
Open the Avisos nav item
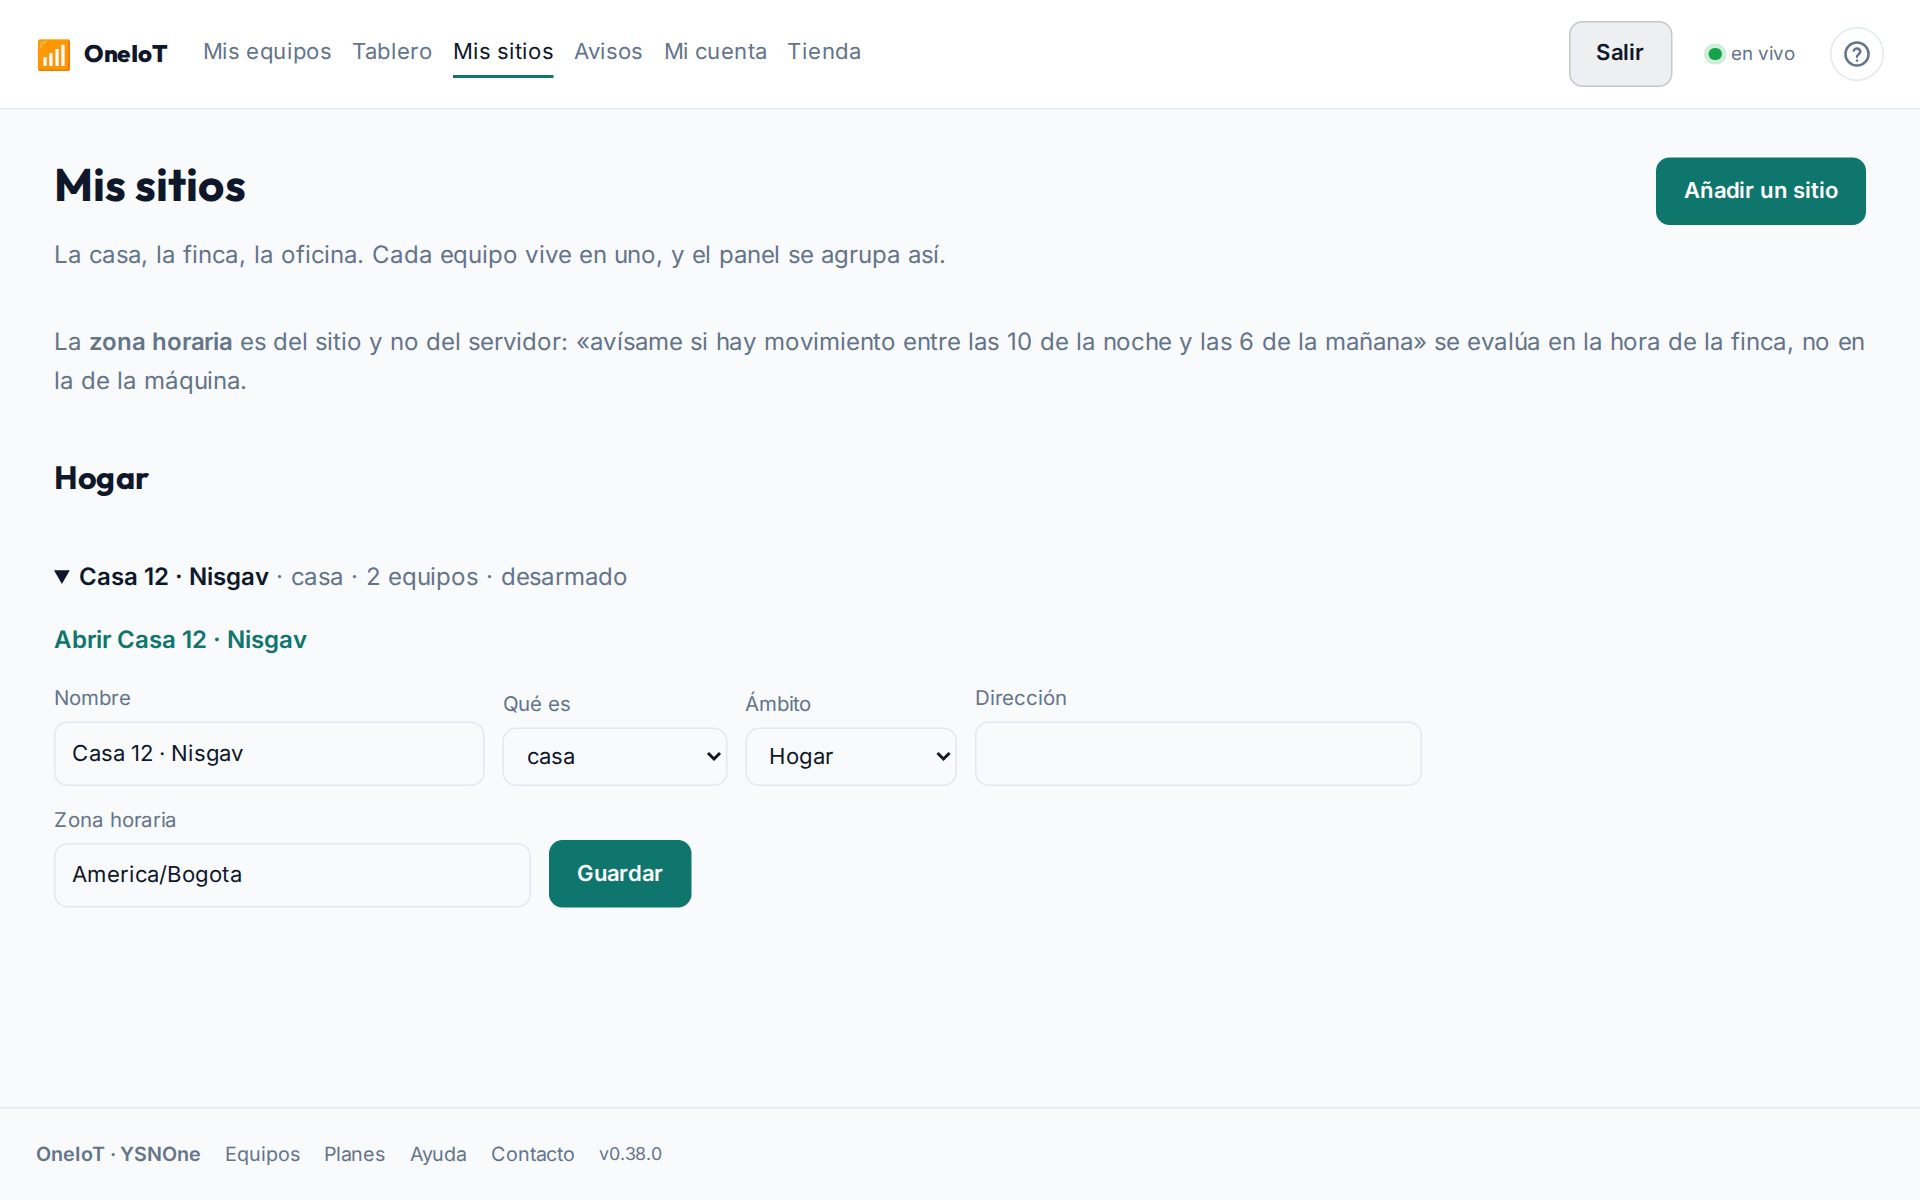pyautogui.click(x=608, y=52)
